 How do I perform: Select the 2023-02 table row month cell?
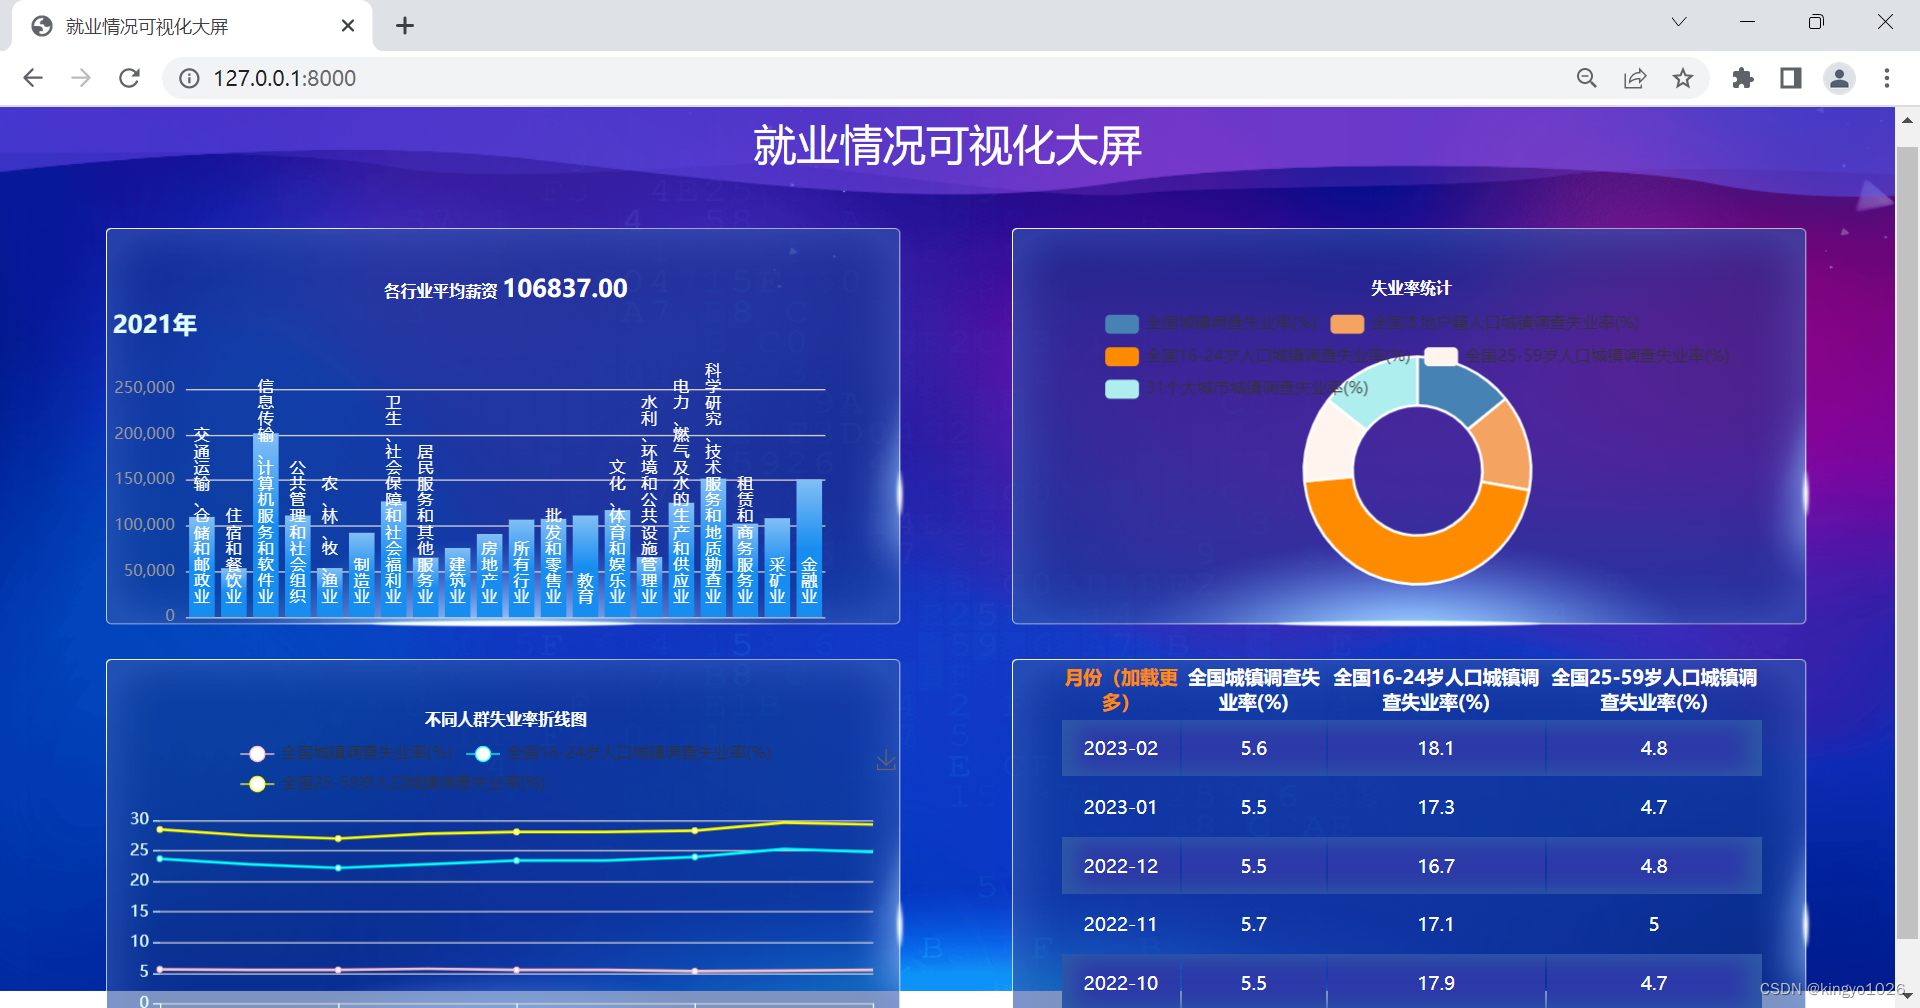pyautogui.click(x=1120, y=748)
